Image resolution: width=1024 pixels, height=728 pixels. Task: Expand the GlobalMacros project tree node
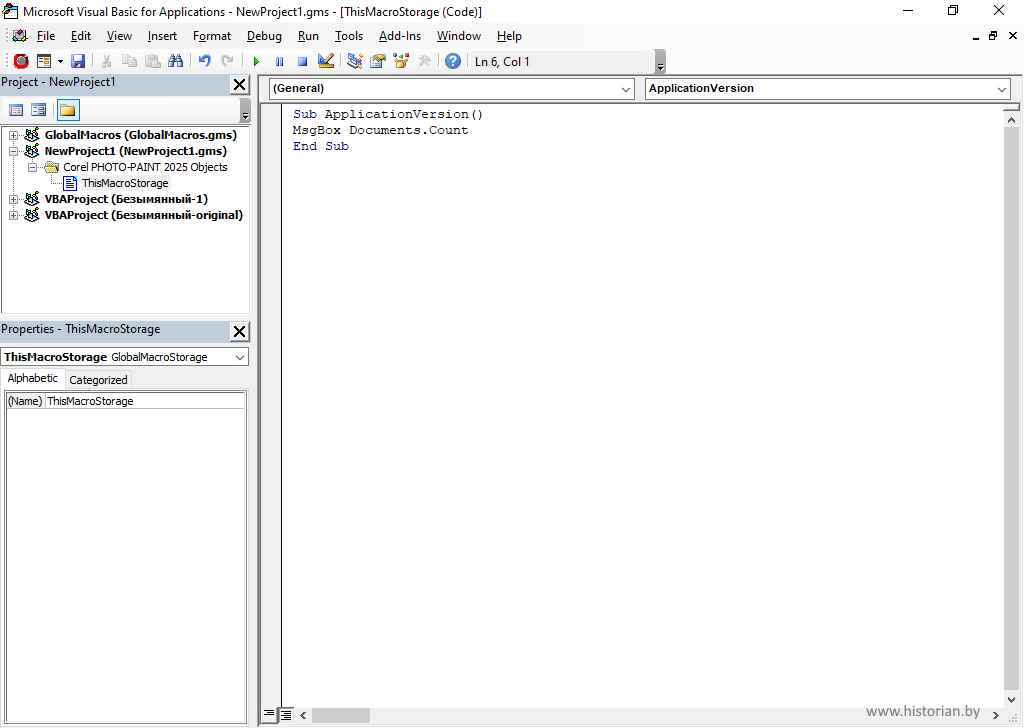pyautogui.click(x=14, y=135)
